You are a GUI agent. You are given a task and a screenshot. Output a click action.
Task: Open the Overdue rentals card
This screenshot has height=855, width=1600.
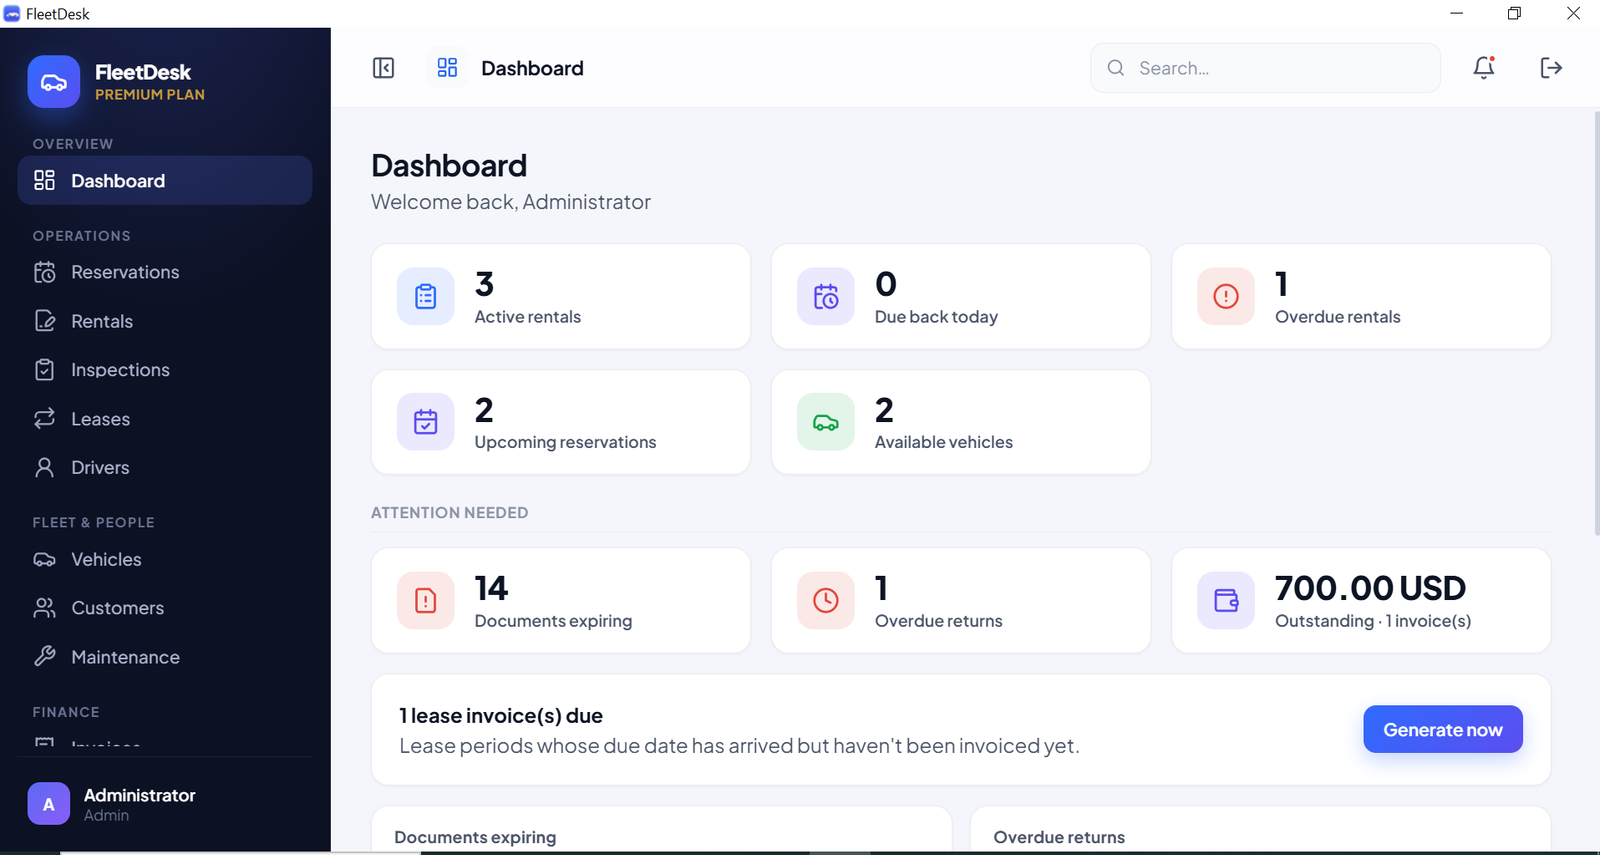1361,296
